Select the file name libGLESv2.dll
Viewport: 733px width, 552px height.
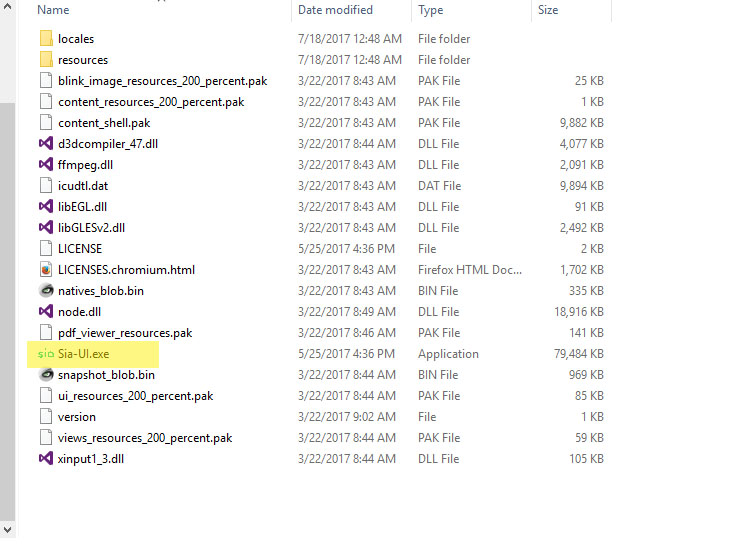tap(92, 228)
